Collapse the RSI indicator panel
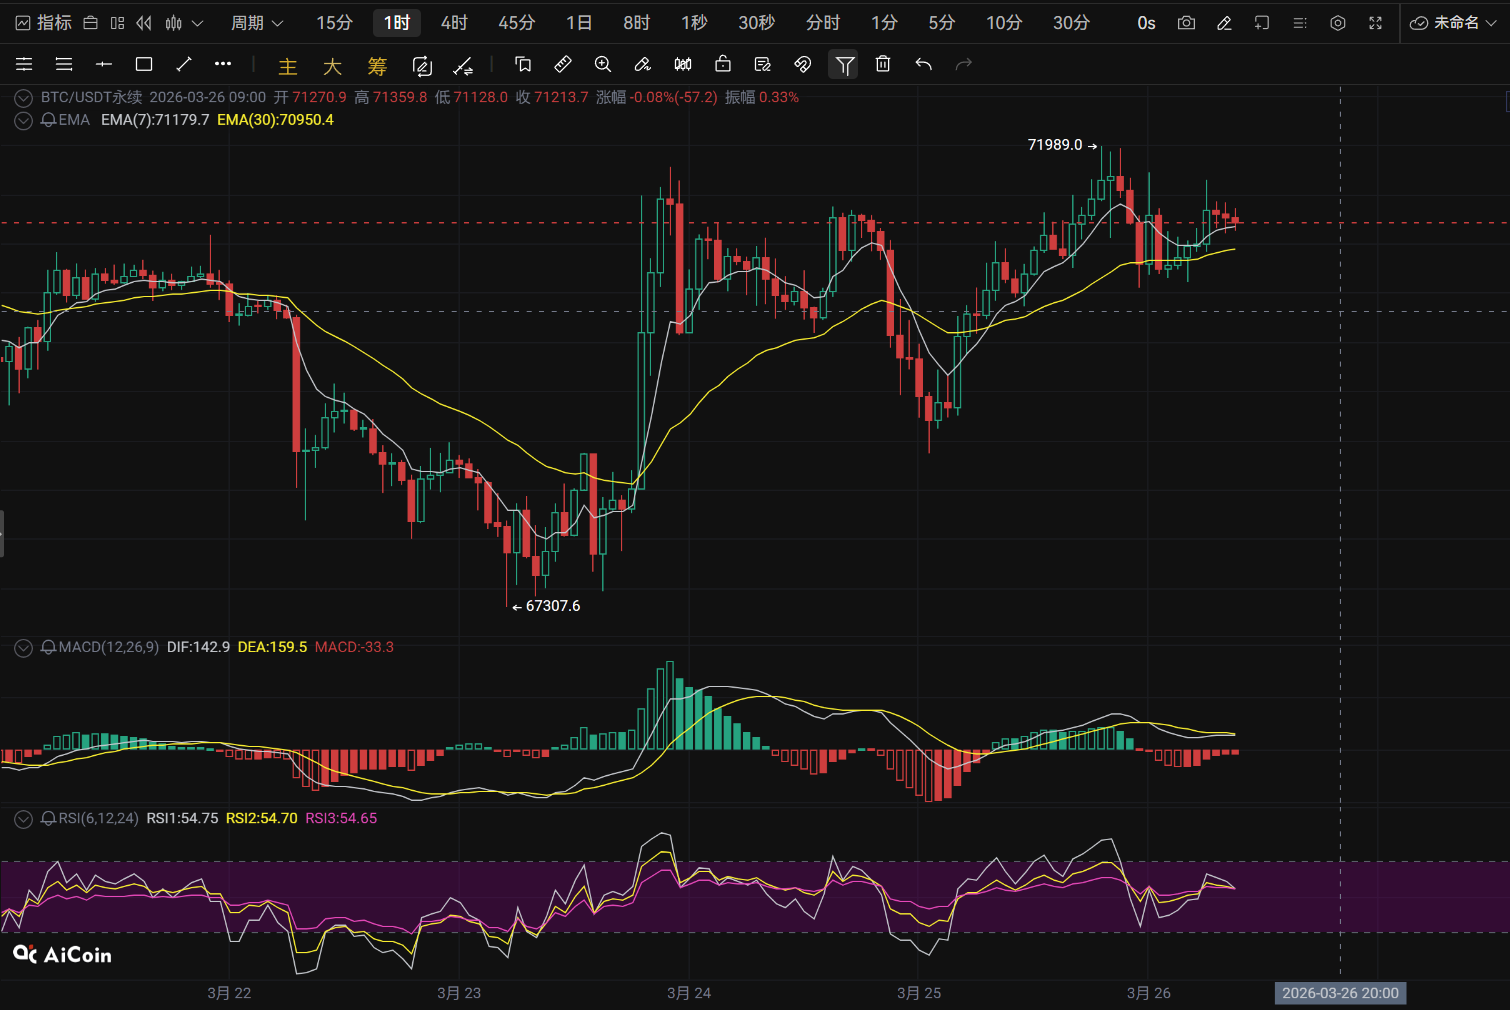The image size is (1510, 1010). 23,819
